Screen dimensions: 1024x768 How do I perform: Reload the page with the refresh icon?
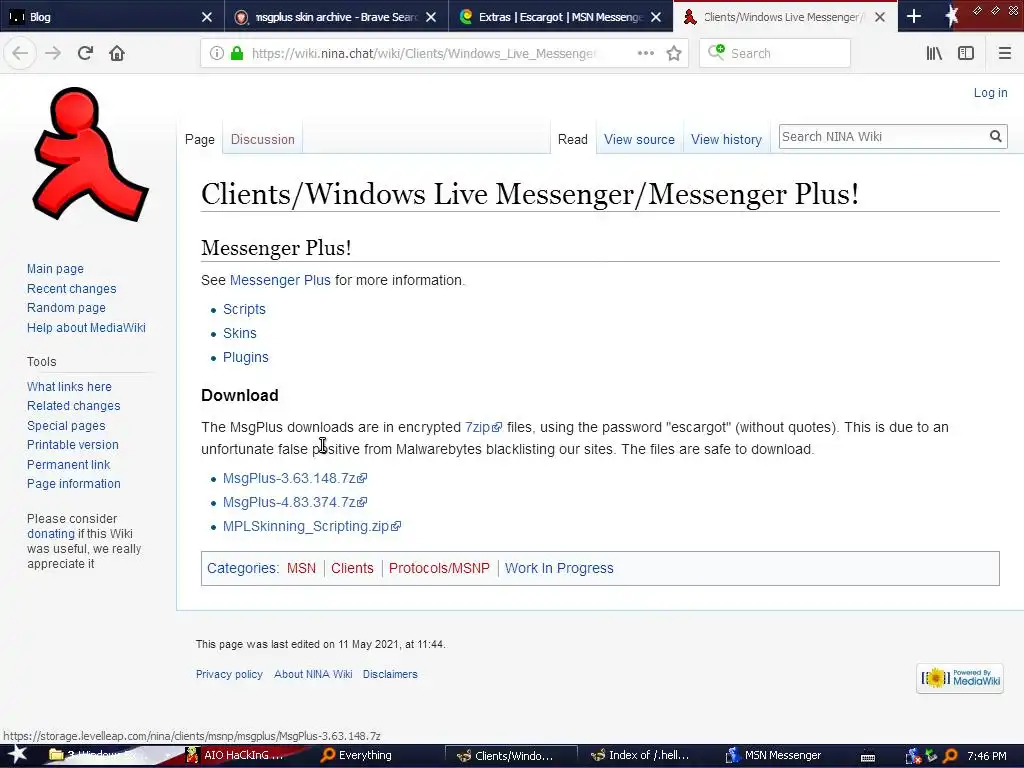85,53
